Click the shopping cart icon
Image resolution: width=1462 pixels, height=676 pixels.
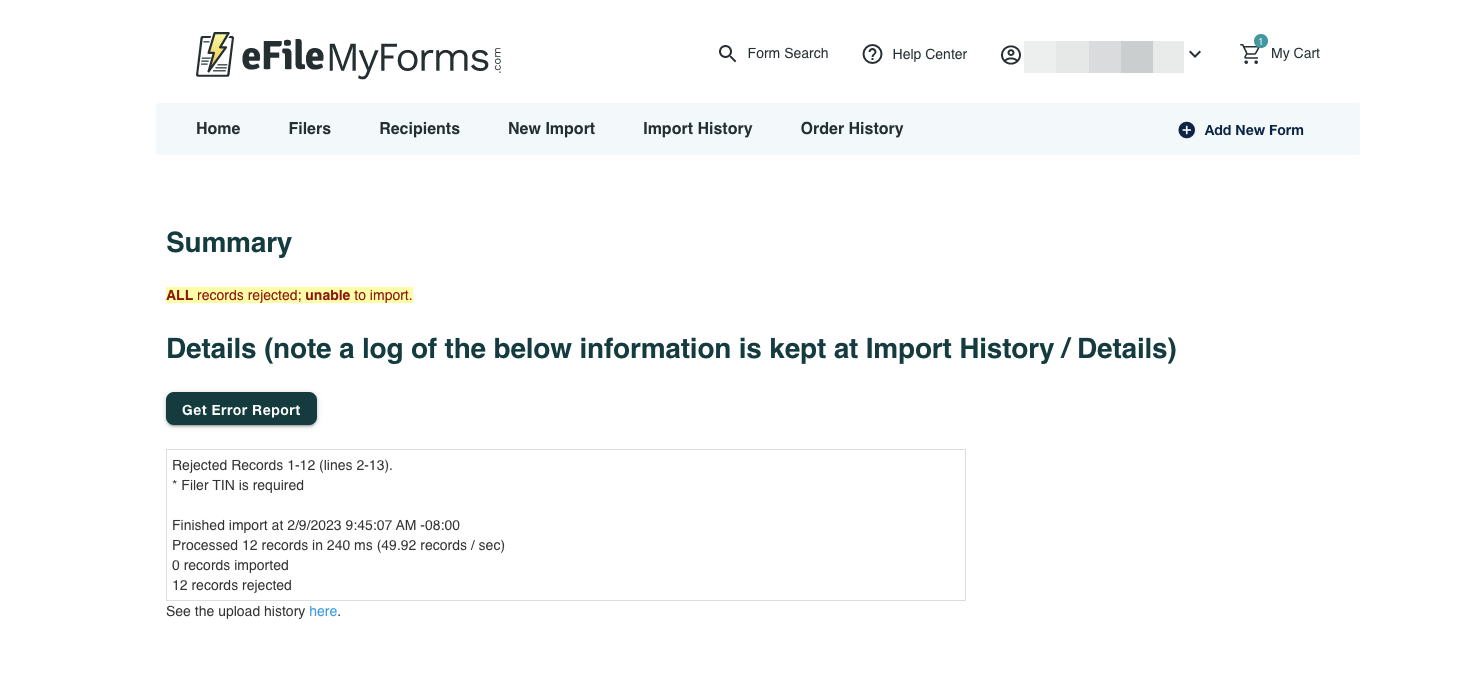tap(1250, 55)
